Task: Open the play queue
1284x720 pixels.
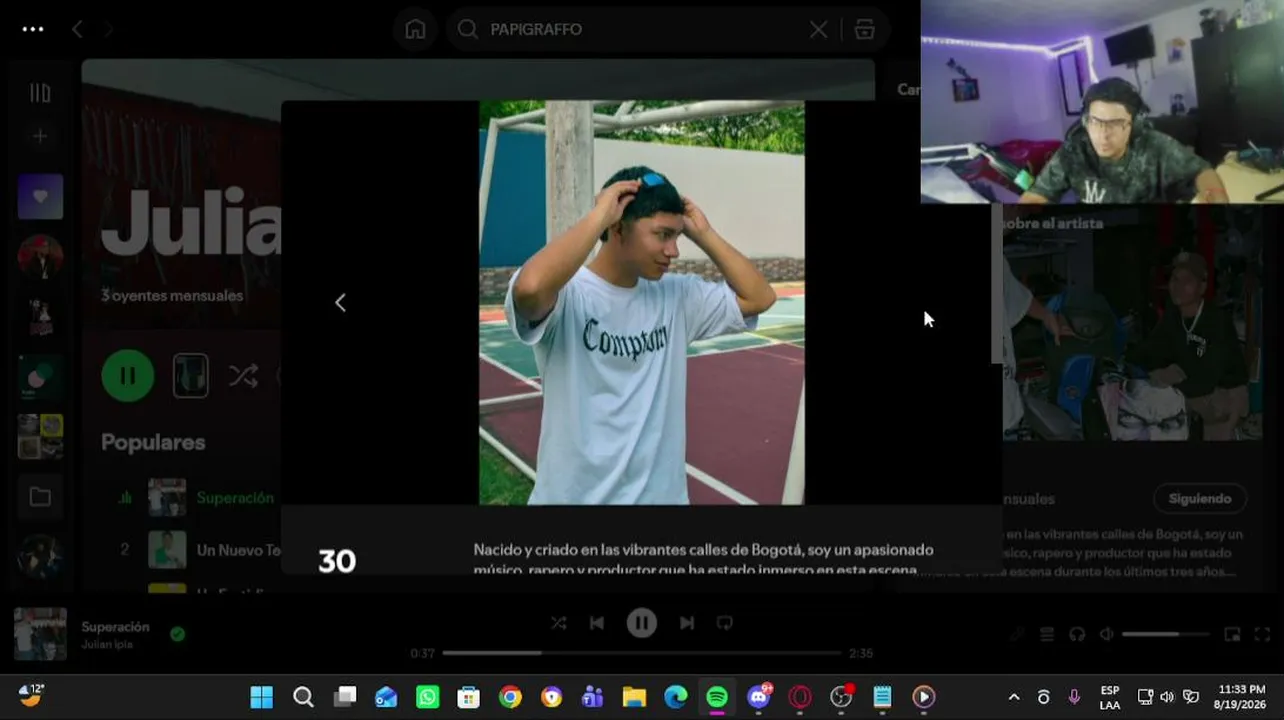Action: [1047, 634]
